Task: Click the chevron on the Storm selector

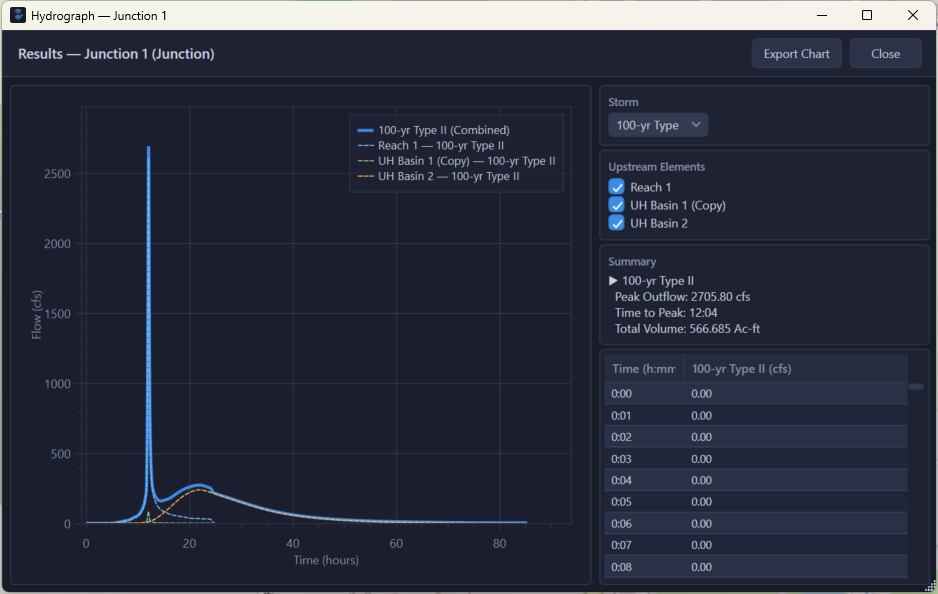Action: 695,124
